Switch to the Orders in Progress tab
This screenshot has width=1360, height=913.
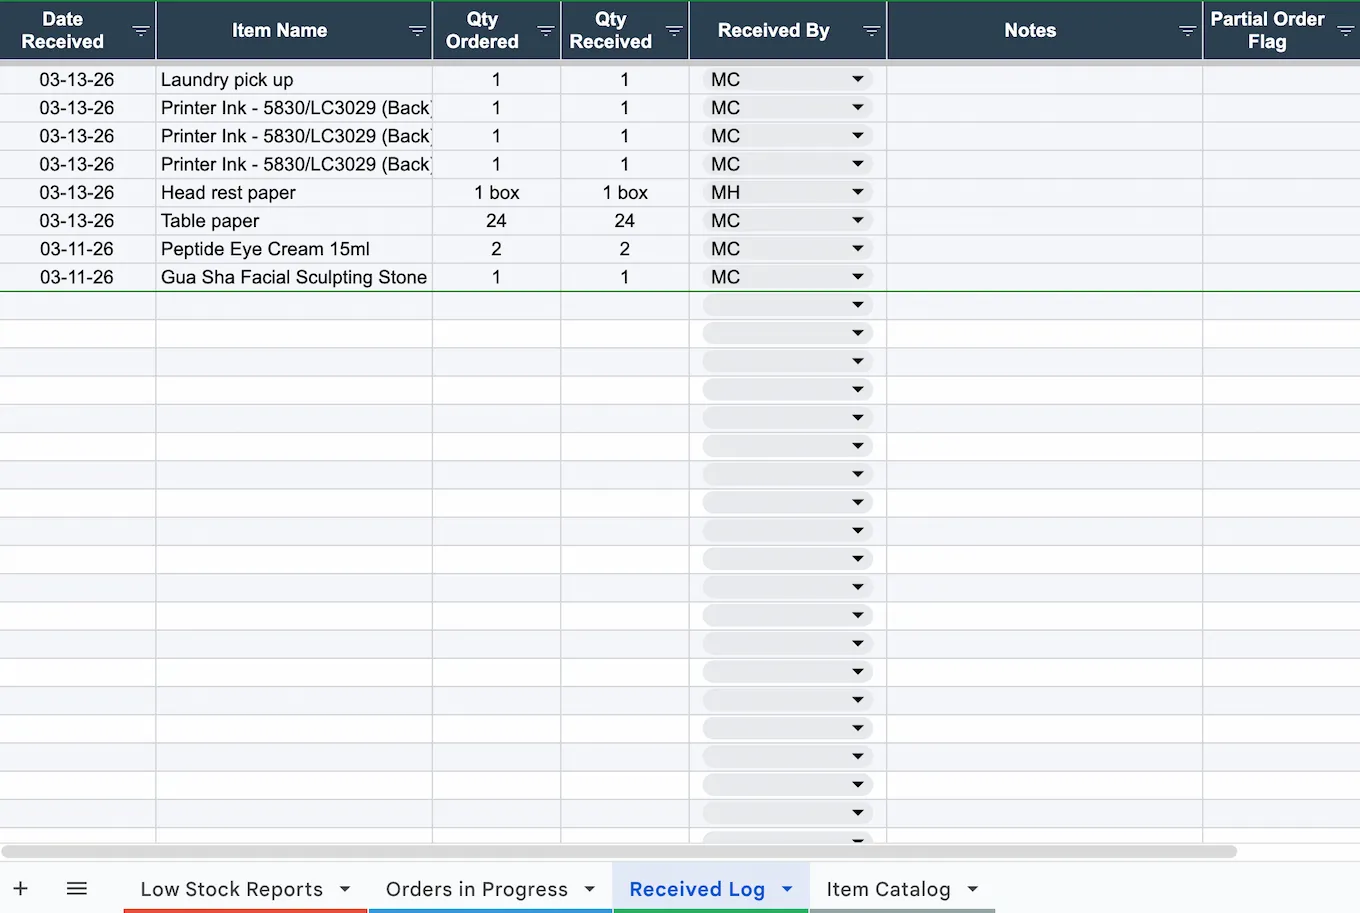point(478,888)
